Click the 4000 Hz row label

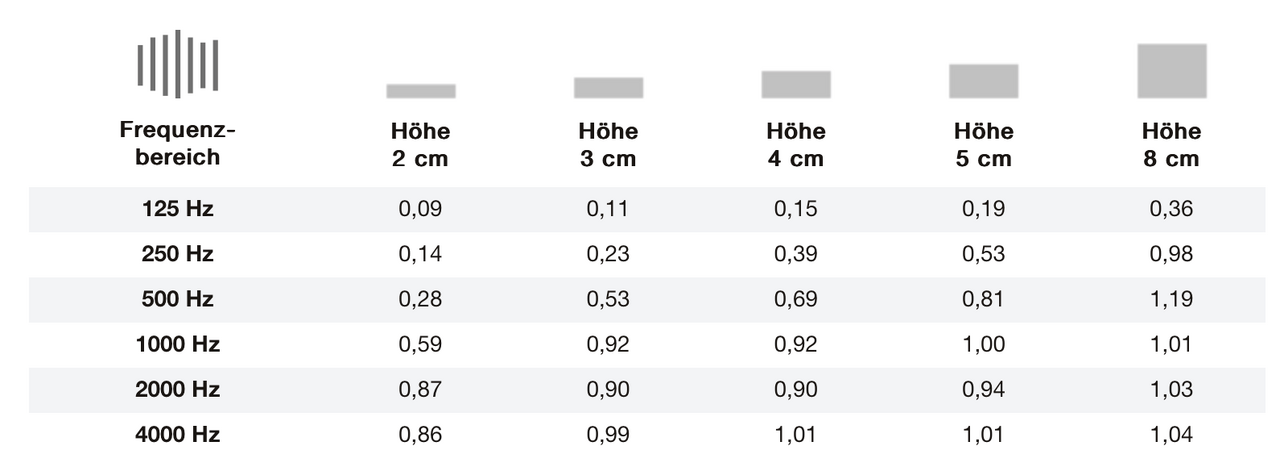point(177,435)
